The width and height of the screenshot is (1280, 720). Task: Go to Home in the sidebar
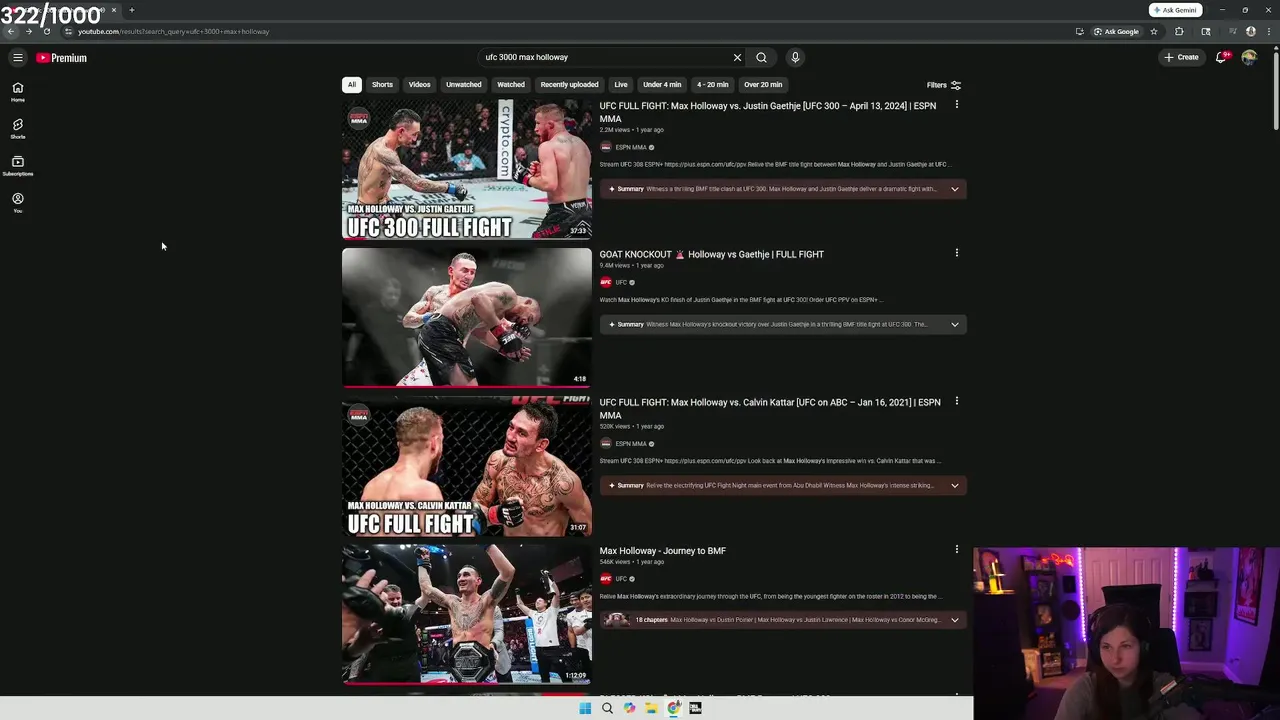[18, 92]
